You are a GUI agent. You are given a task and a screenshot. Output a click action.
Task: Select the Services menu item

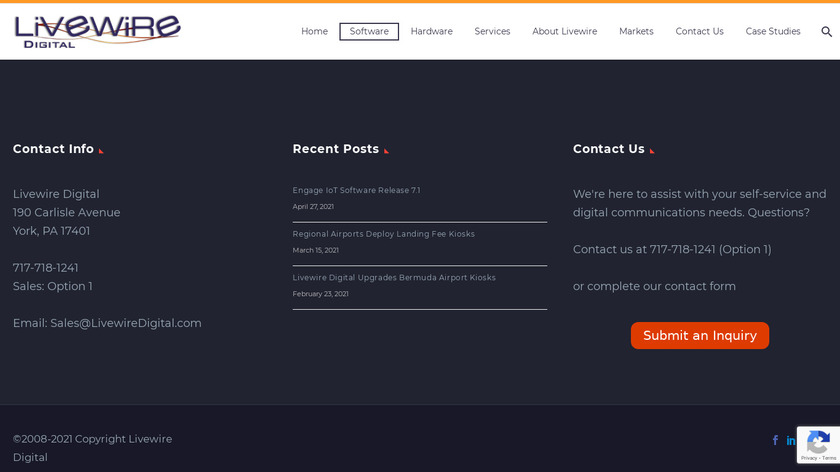tap(492, 32)
